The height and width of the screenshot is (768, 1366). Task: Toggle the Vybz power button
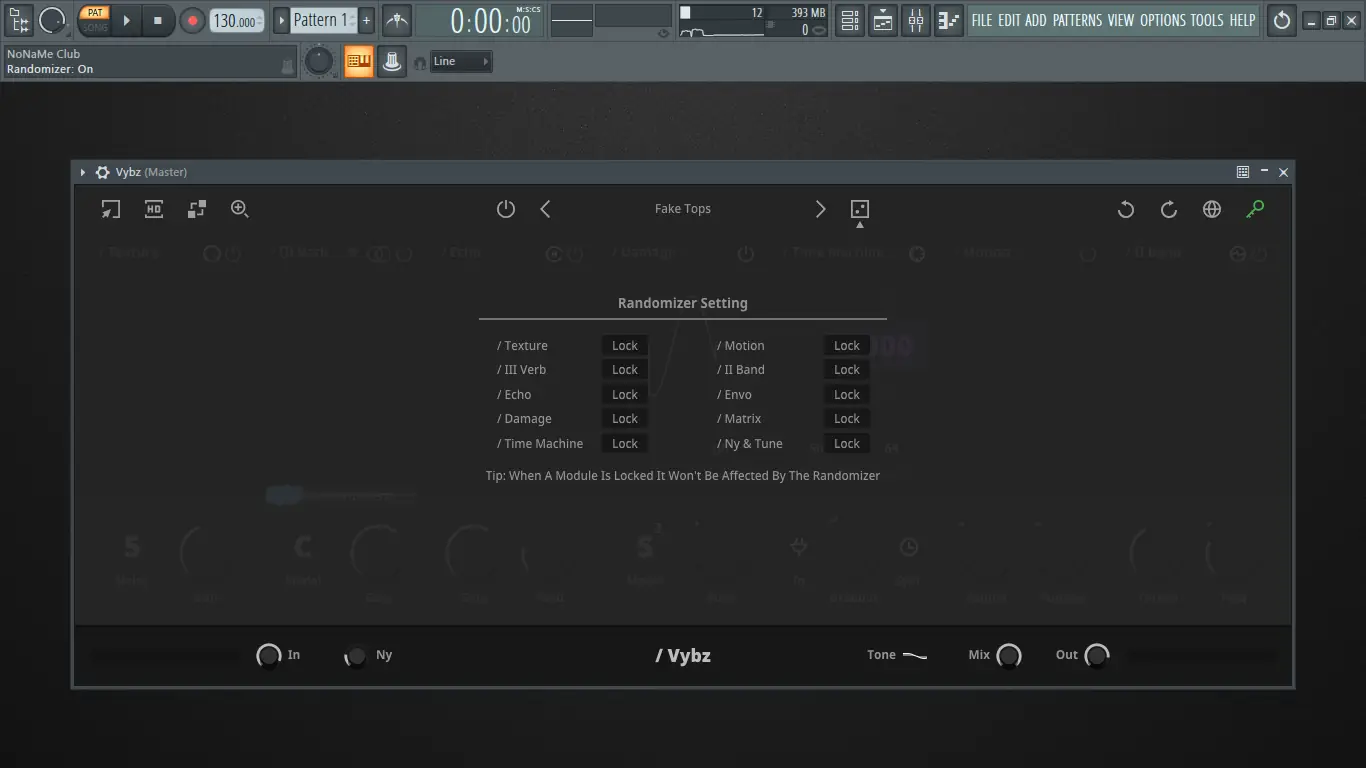[506, 209]
